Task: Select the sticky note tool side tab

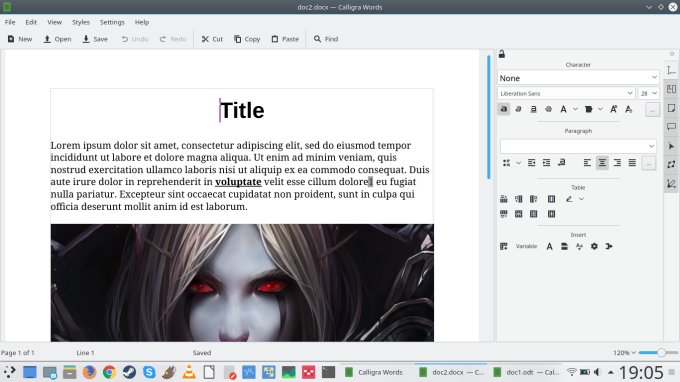Action: 671,108
